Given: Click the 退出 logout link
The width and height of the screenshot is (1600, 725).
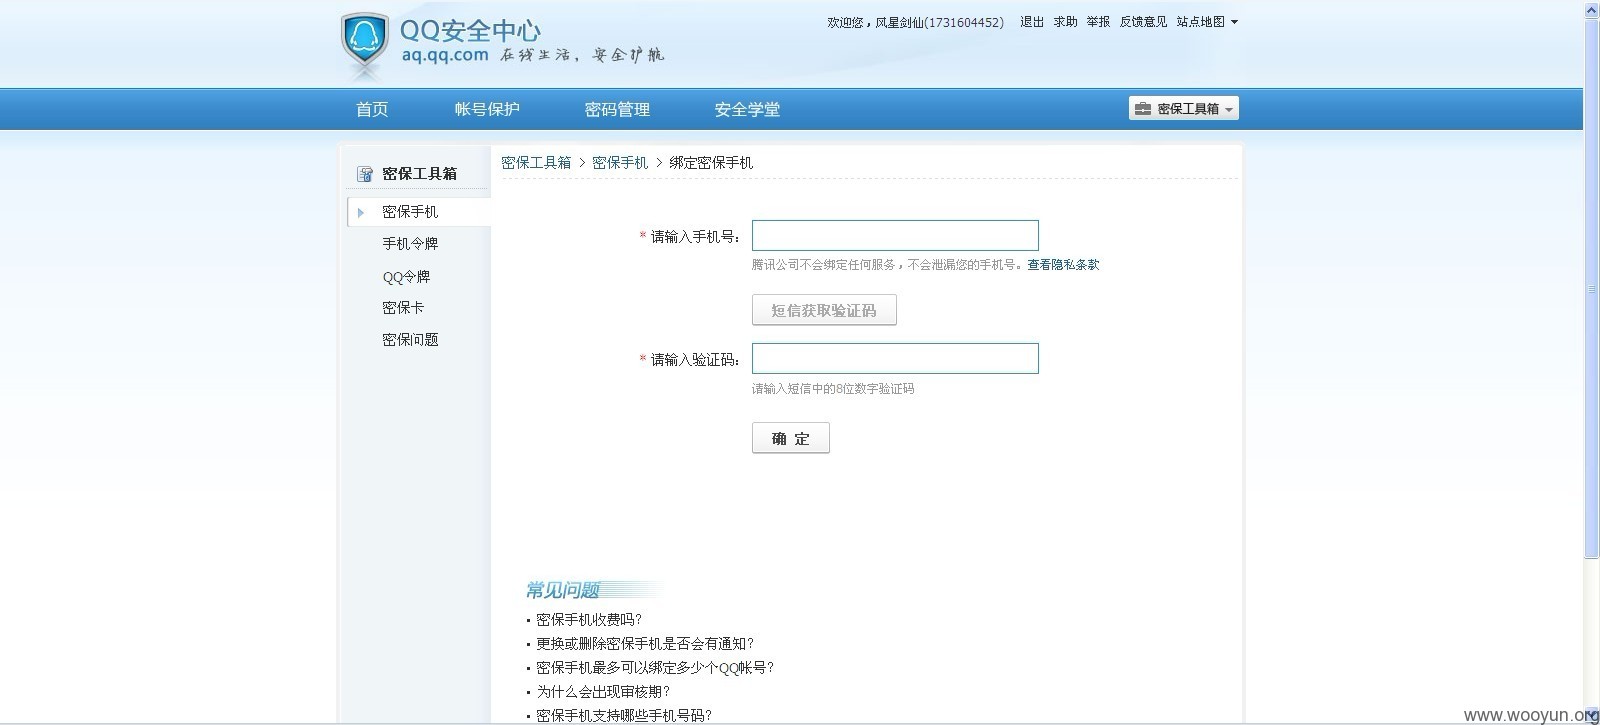Looking at the screenshot, I should 1032,22.
